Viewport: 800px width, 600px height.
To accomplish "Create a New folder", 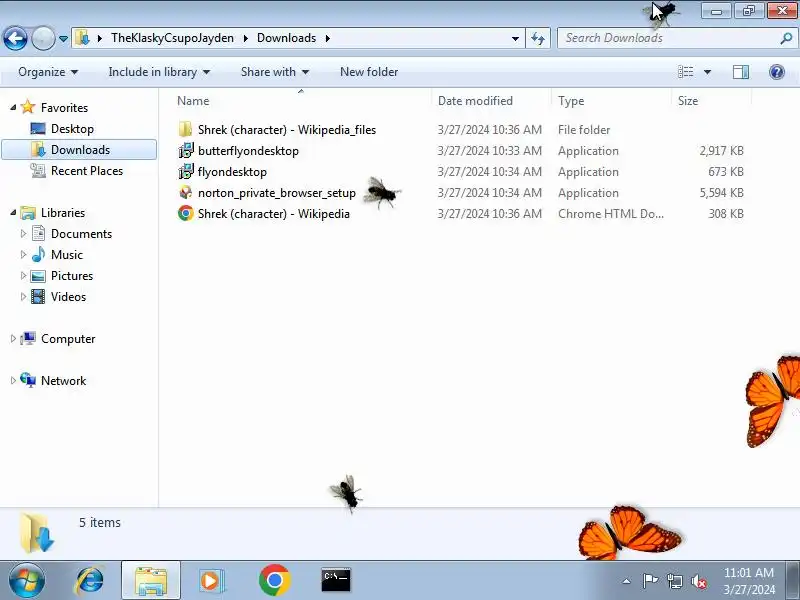I will [369, 72].
